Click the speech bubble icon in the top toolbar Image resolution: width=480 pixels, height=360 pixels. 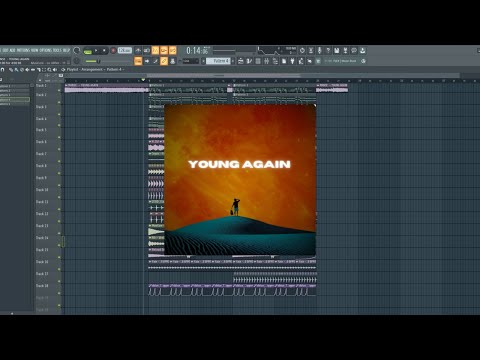[x=354, y=51]
